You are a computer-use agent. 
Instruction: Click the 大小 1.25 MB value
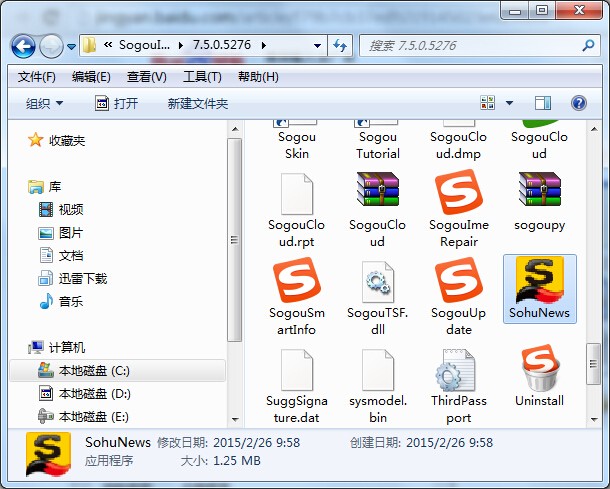pos(237,461)
